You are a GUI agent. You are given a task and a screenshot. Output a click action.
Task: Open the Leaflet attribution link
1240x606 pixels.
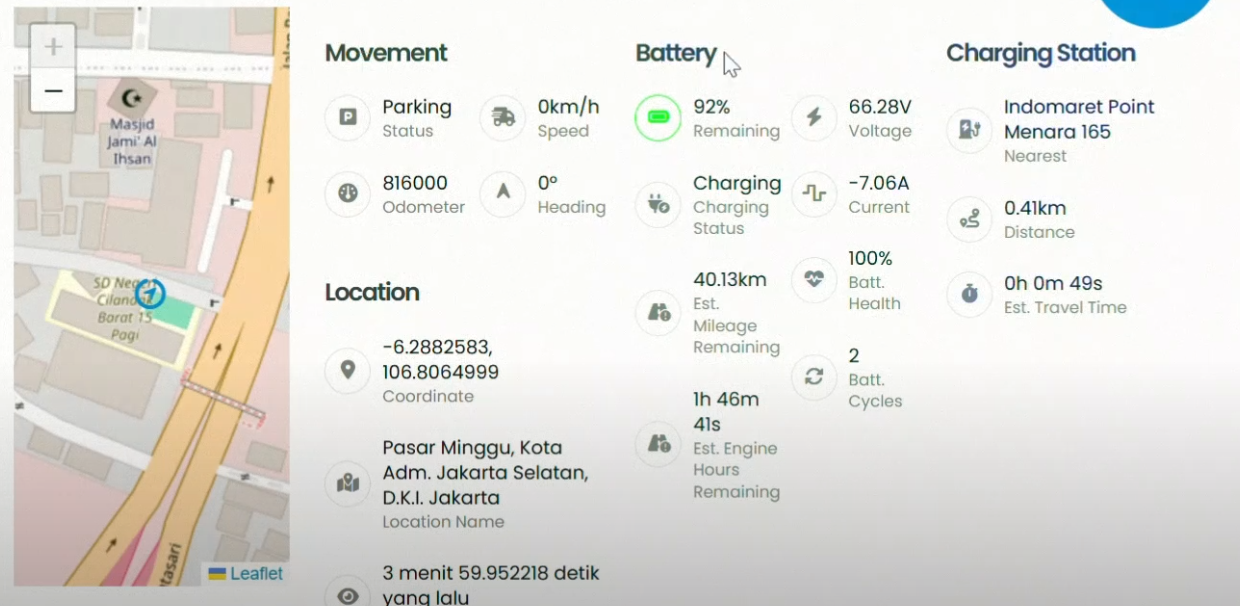click(246, 574)
